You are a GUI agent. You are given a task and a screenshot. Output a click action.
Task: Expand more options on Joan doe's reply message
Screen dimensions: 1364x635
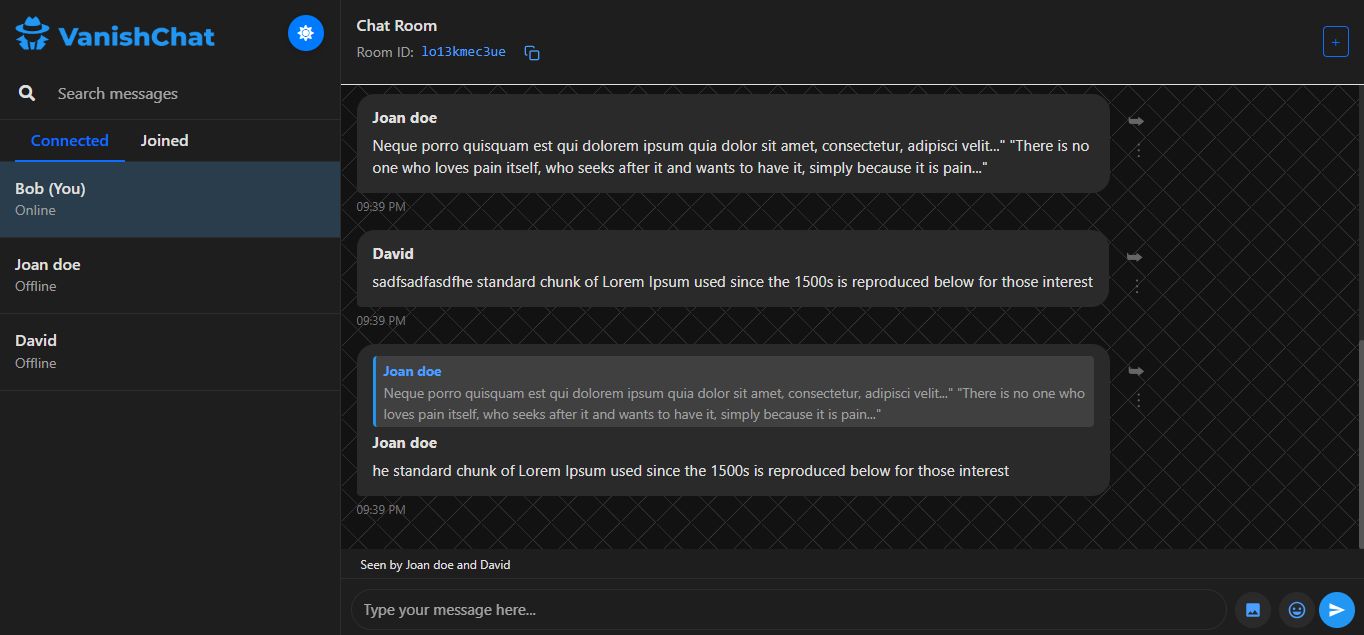click(x=1137, y=400)
